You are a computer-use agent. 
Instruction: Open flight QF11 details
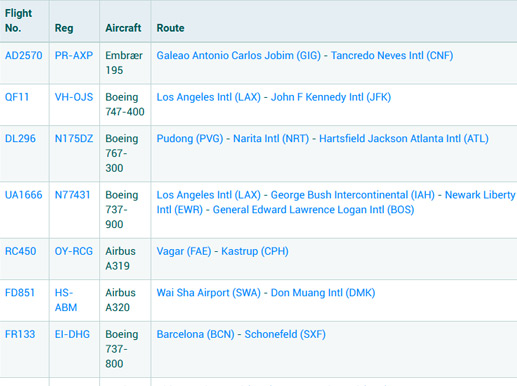tap(17, 97)
